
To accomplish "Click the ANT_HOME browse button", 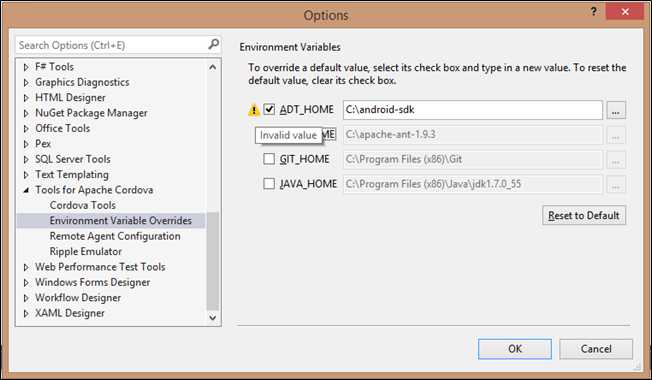I will pos(616,135).
